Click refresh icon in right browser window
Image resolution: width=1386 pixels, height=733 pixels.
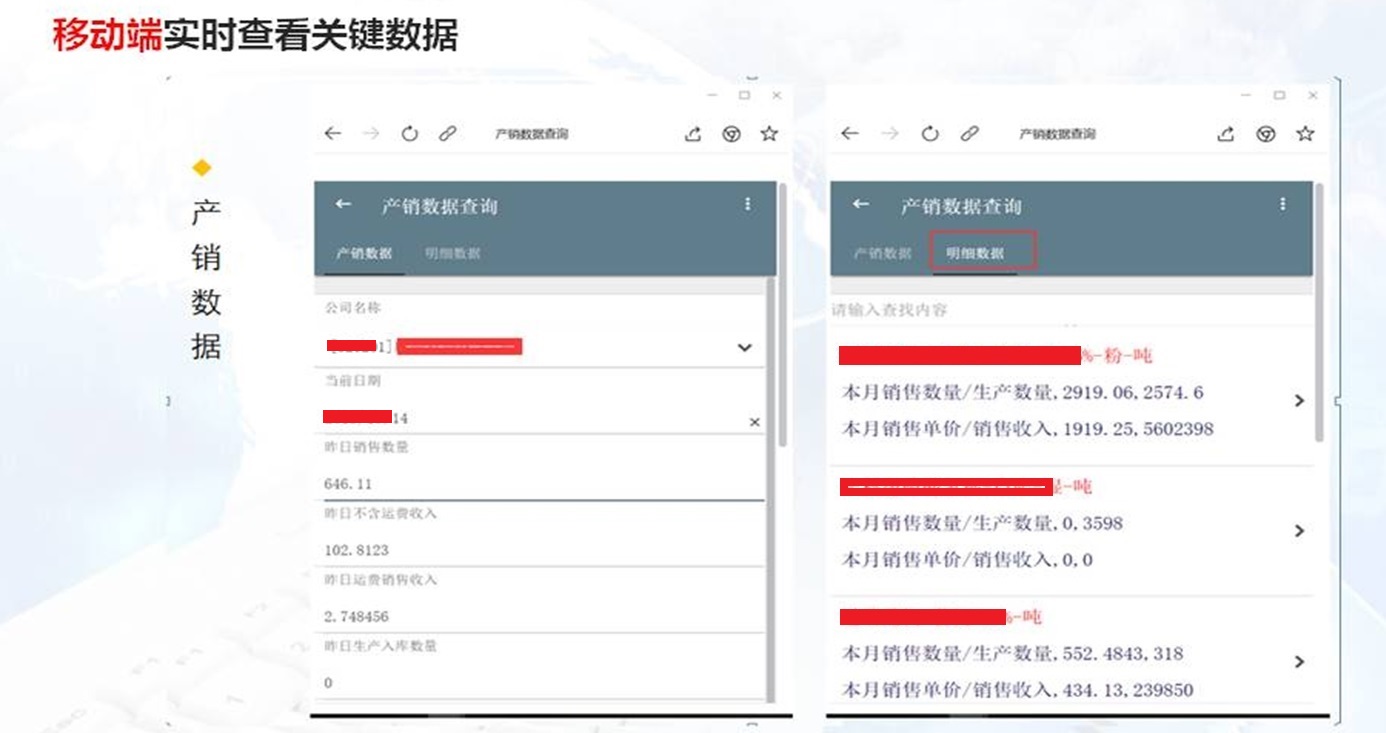click(930, 134)
